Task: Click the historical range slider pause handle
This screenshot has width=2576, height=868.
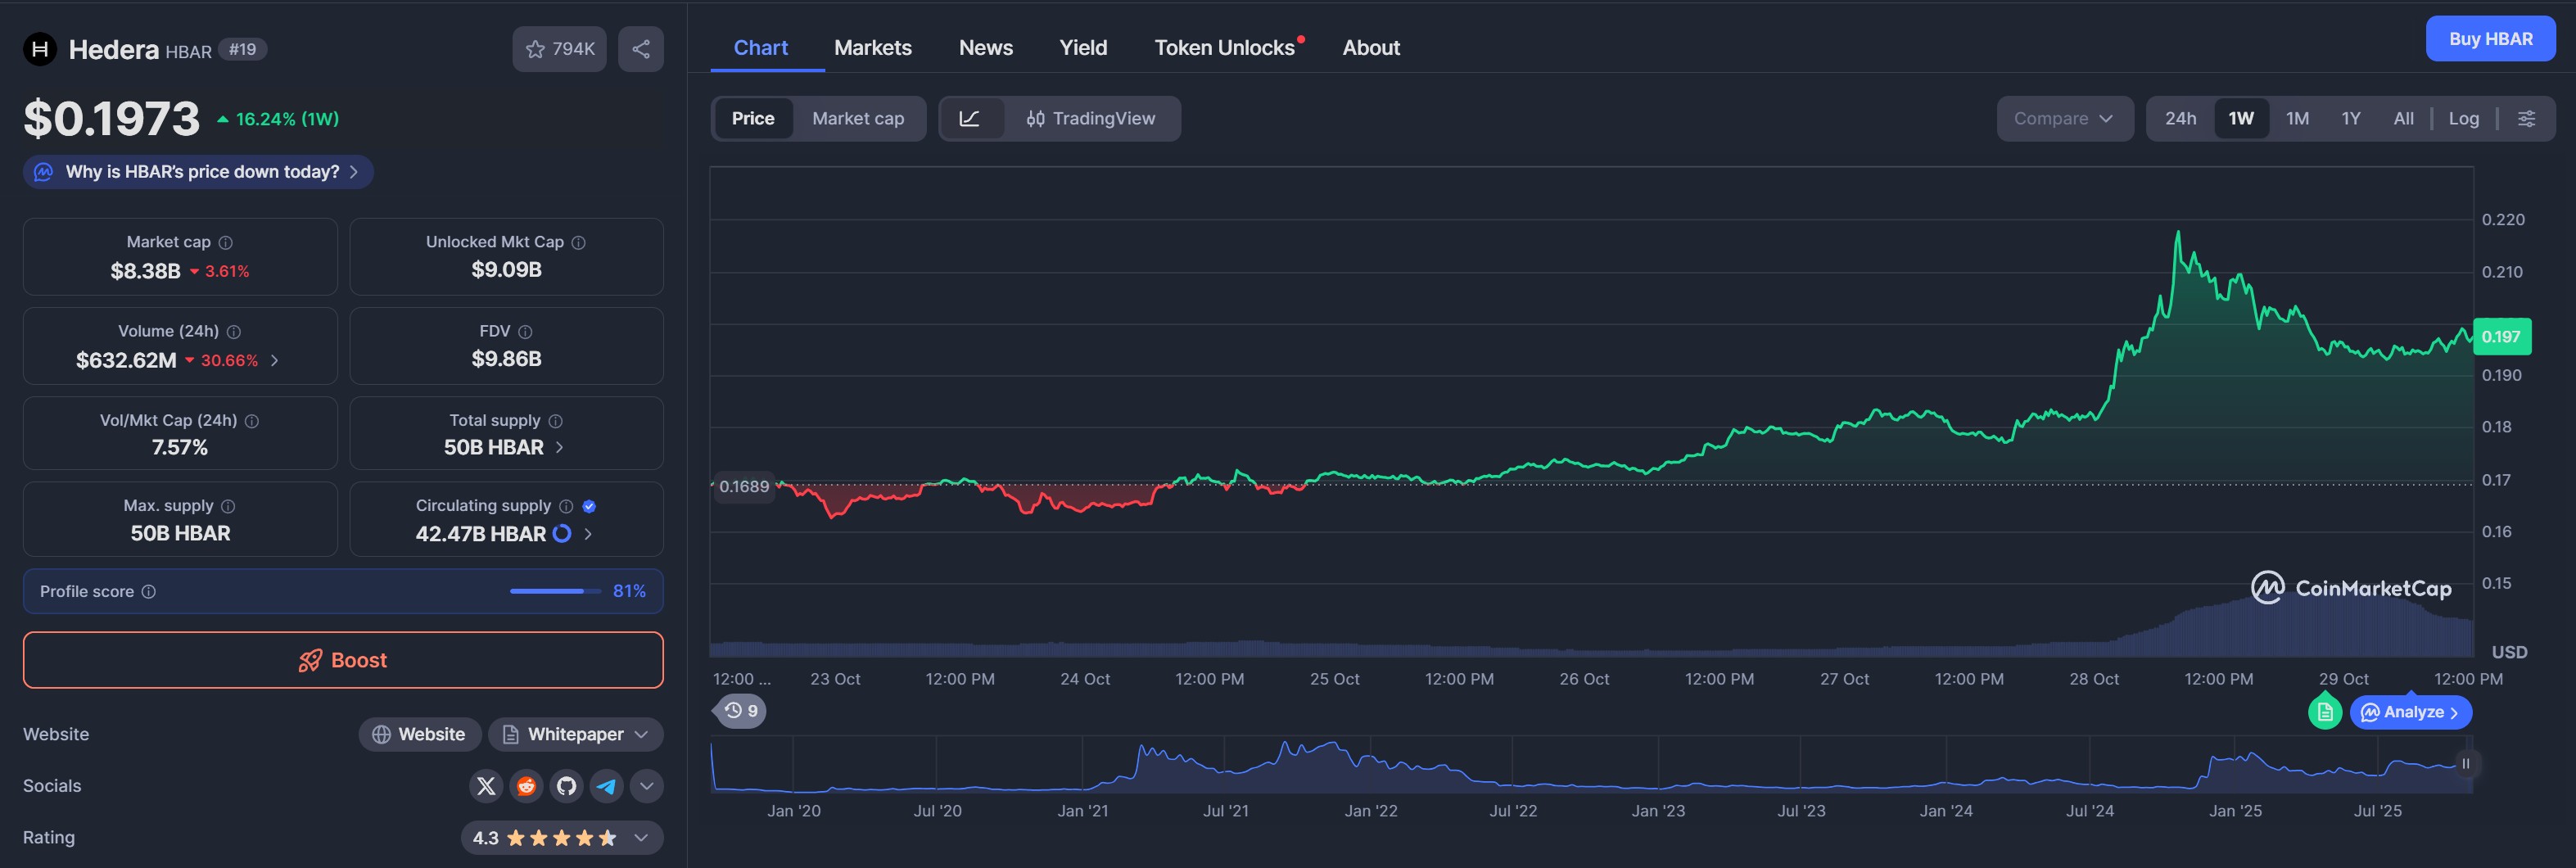Action: [2465, 764]
